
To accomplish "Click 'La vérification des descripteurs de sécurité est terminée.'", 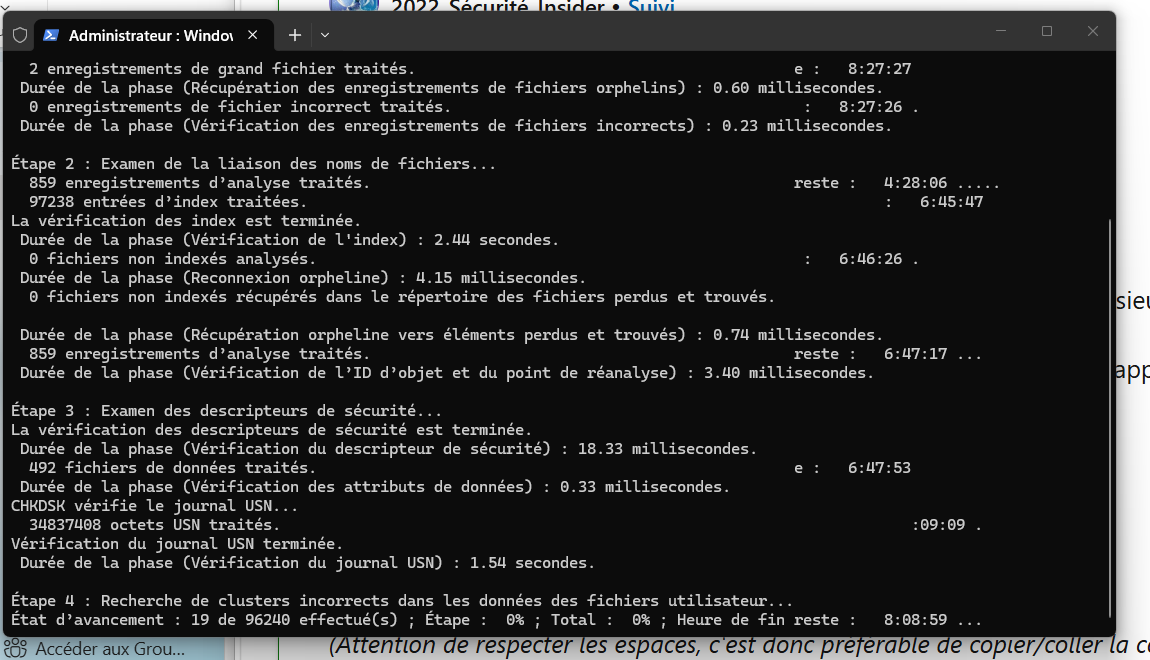I will point(271,430).
